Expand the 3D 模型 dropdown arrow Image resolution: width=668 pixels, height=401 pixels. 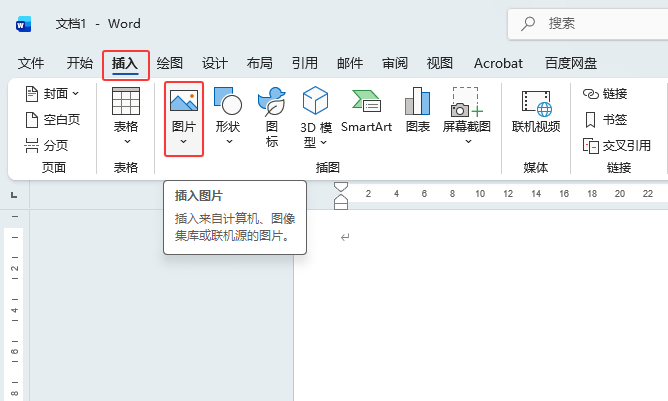[x=324, y=142]
